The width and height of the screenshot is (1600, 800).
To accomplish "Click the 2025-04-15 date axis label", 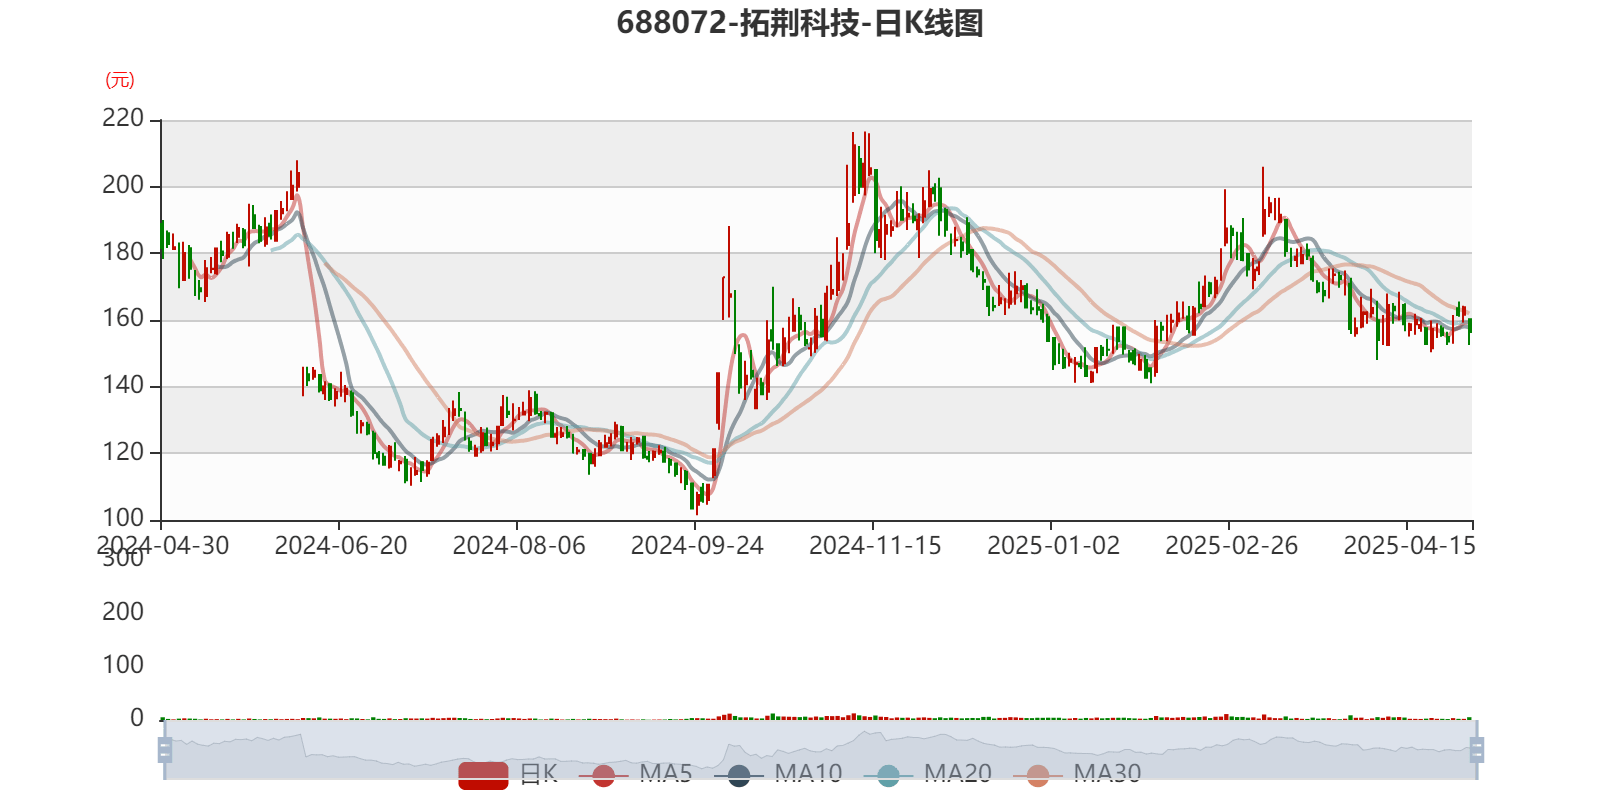I will pos(1409,546).
